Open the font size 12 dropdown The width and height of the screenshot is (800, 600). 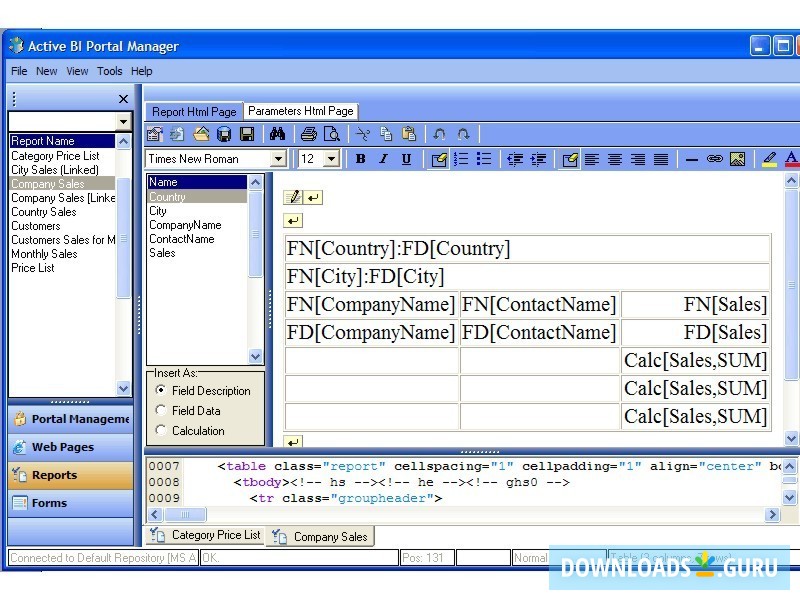(x=330, y=158)
